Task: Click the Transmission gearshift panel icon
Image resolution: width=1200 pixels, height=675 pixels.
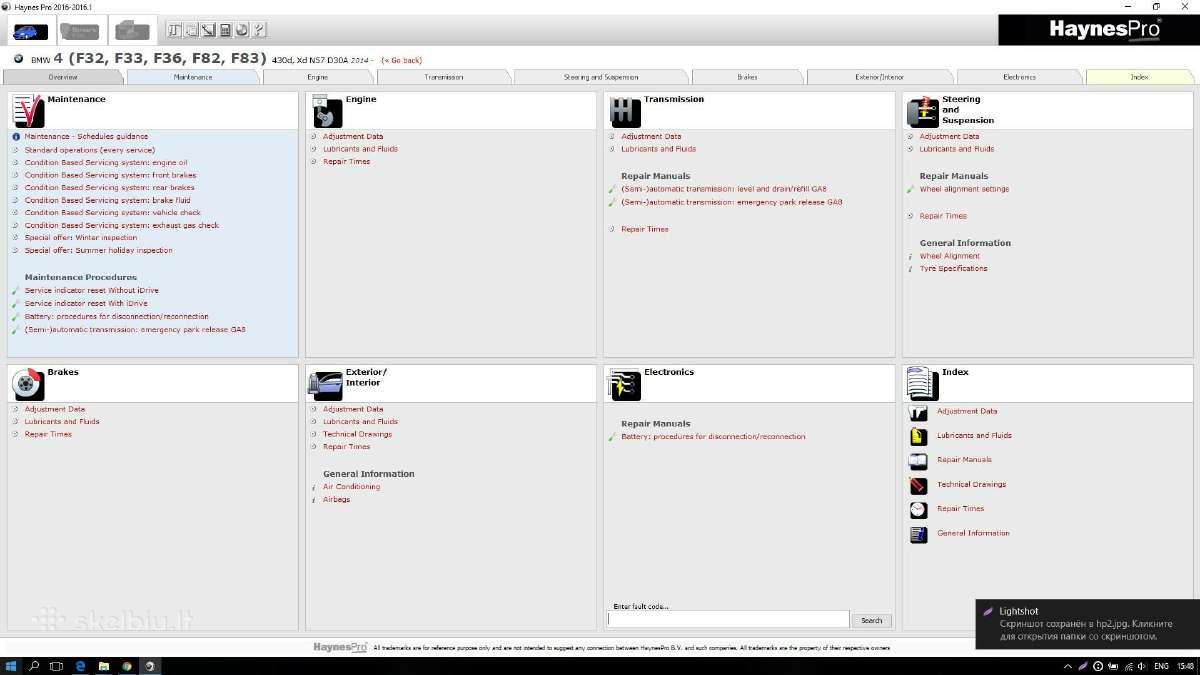Action: coord(625,110)
